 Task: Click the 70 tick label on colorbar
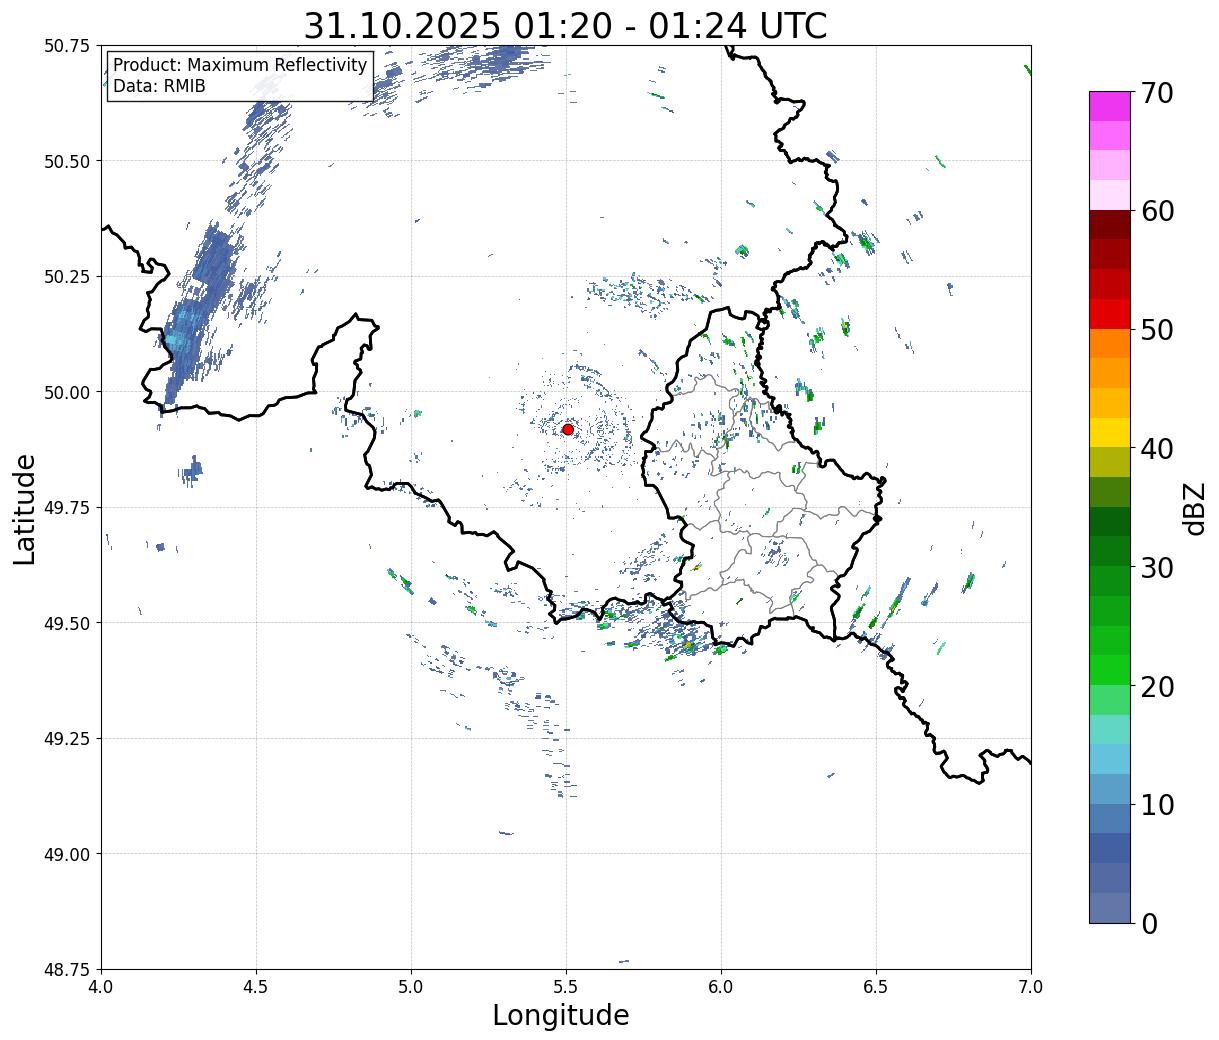tap(1156, 93)
